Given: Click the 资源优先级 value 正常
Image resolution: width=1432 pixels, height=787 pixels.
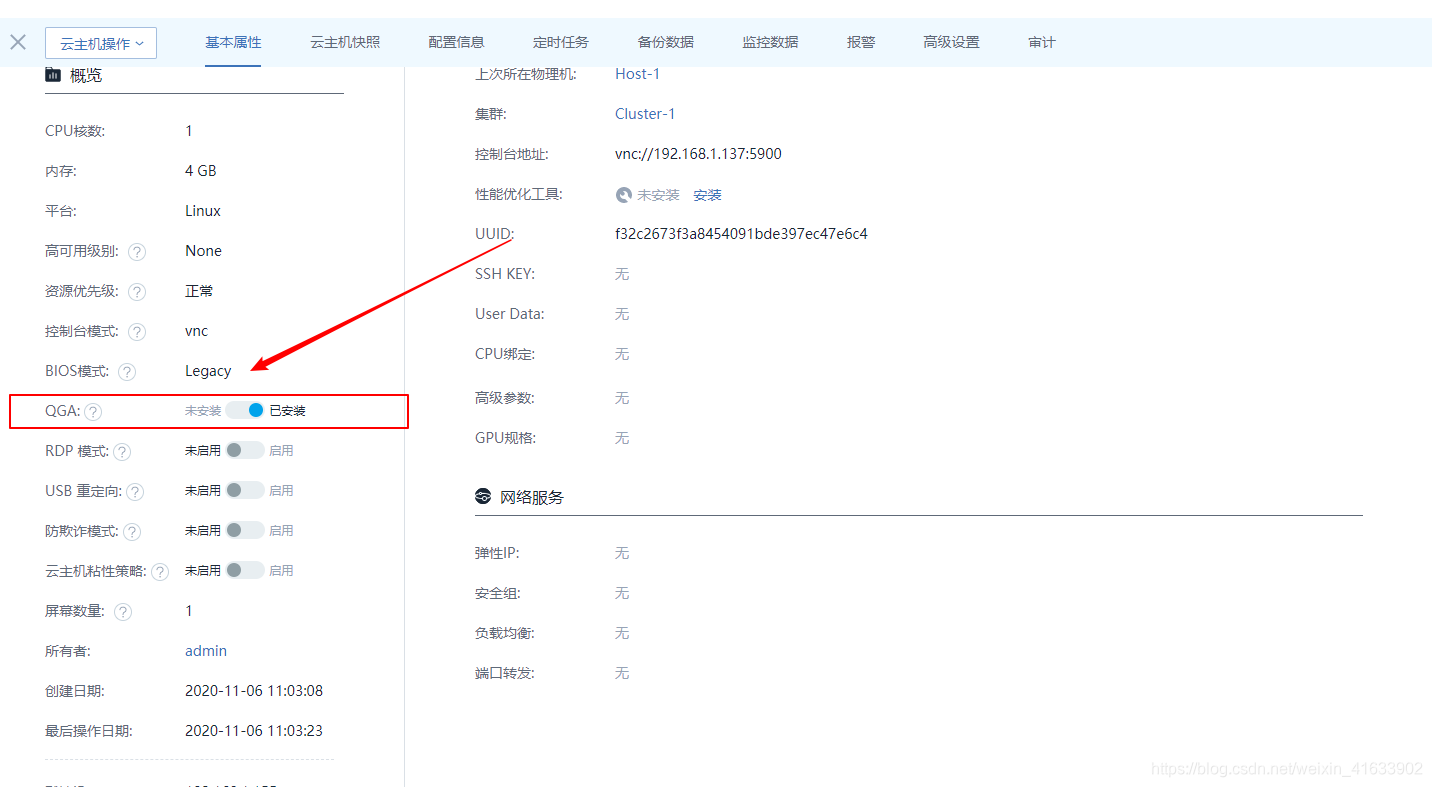Looking at the screenshot, I should point(199,291).
